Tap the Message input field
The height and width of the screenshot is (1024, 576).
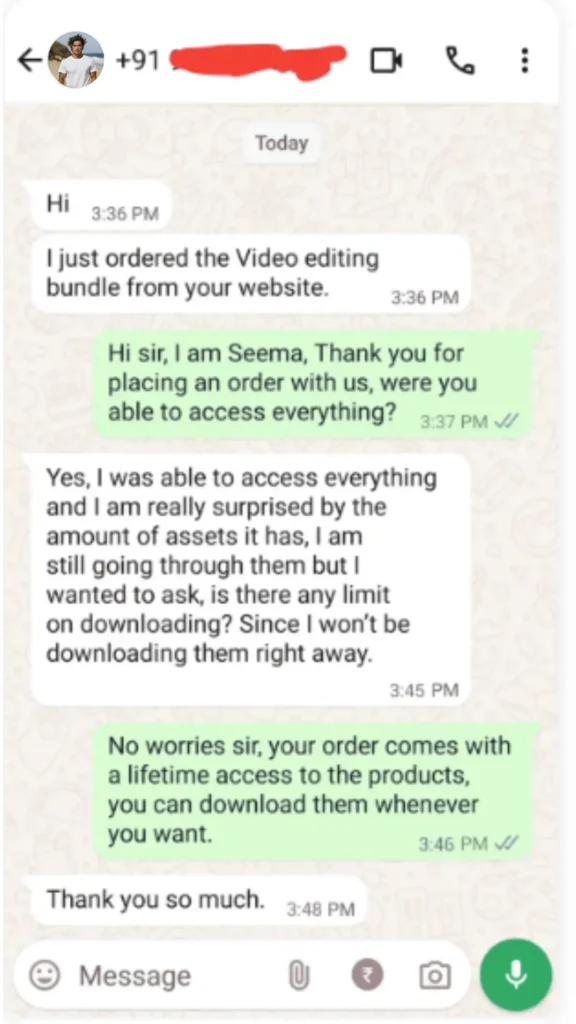point(176,976)
